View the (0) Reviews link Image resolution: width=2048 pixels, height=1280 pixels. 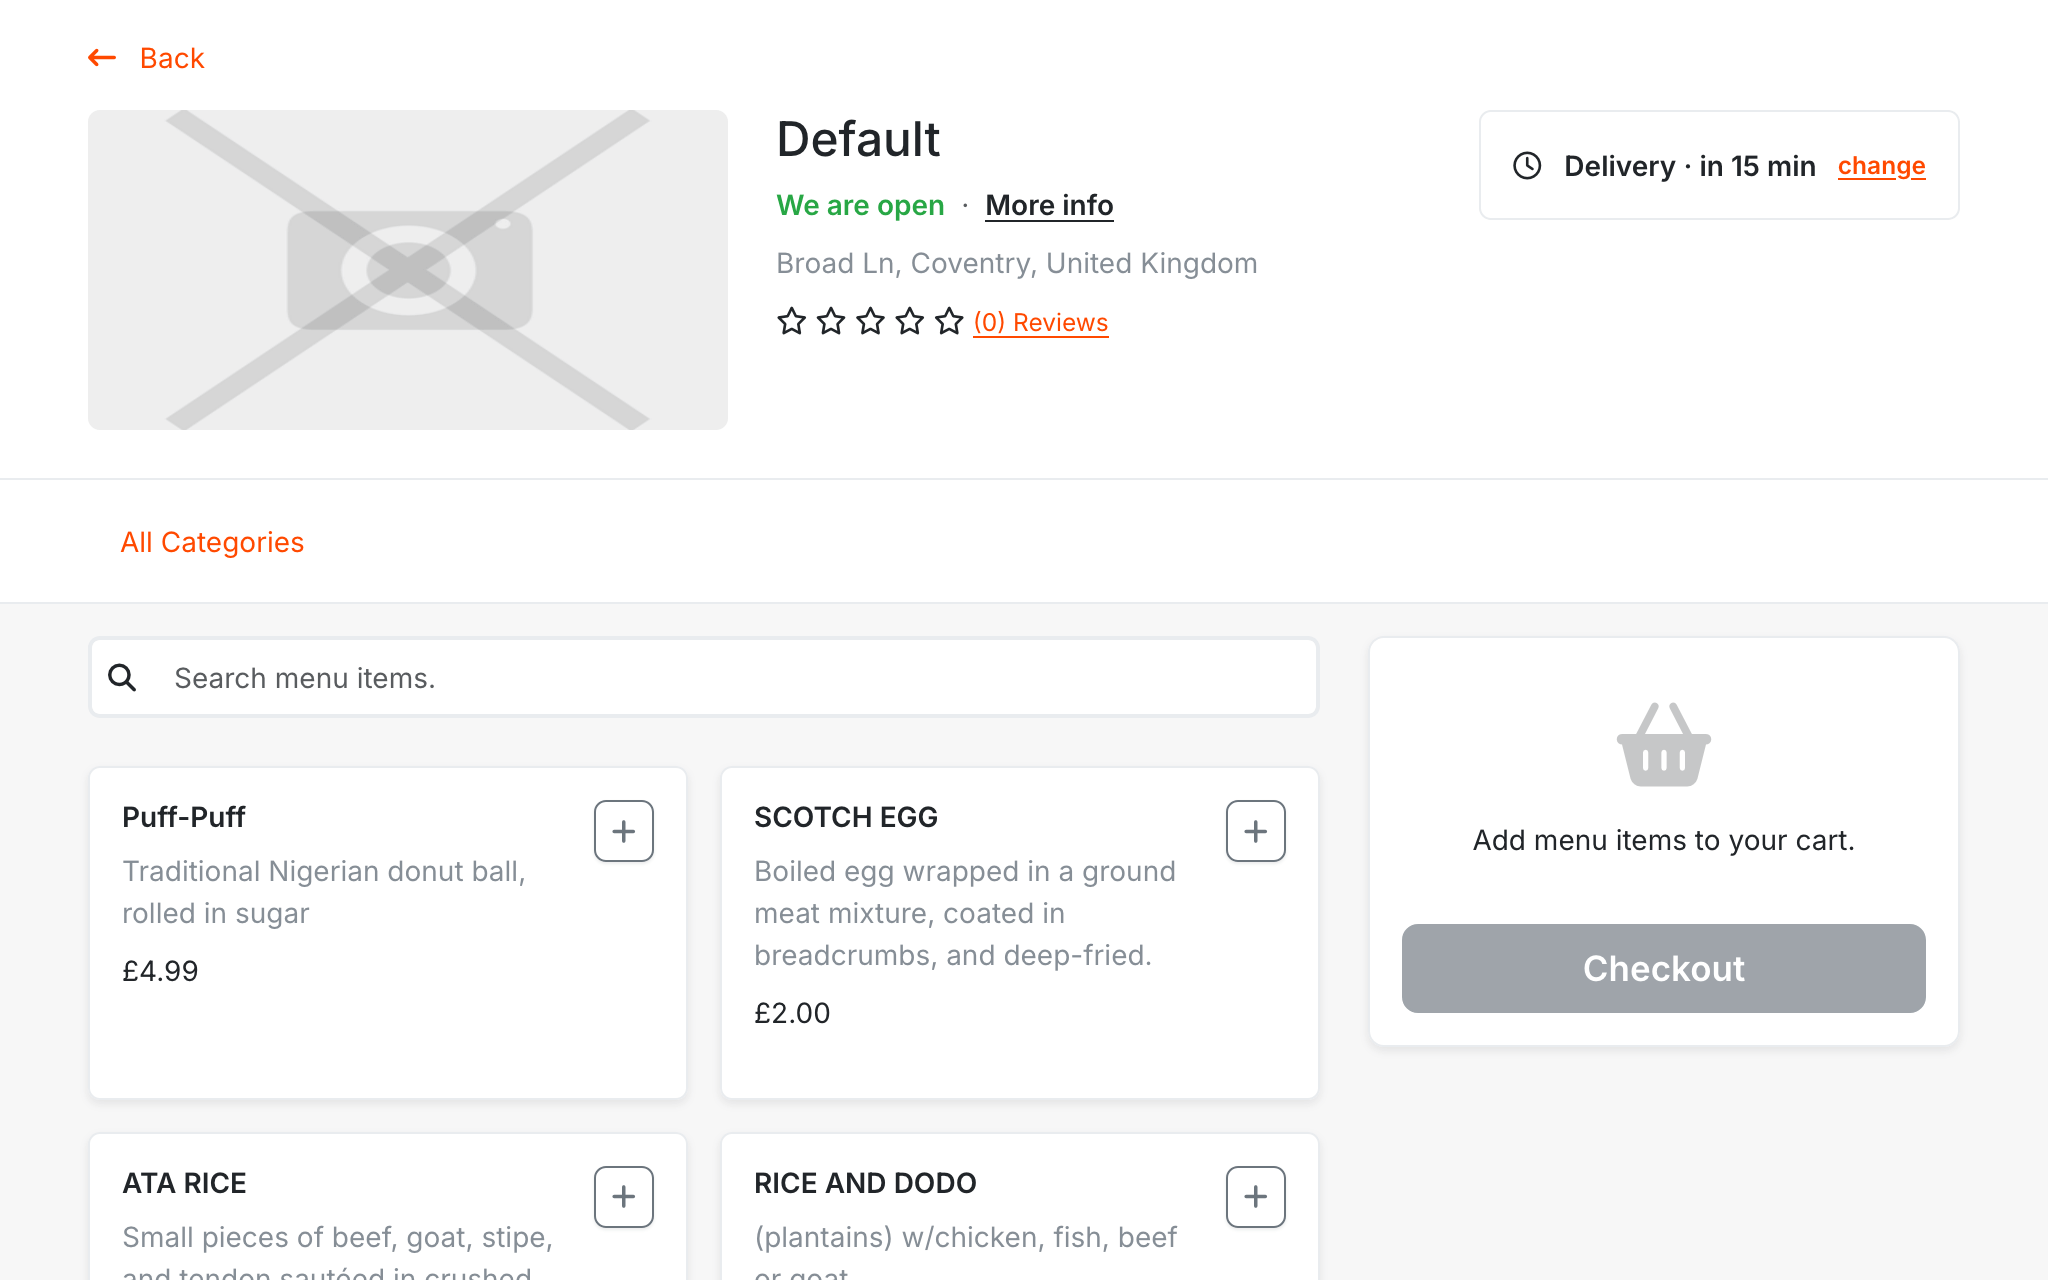(x=1040, y=322)
